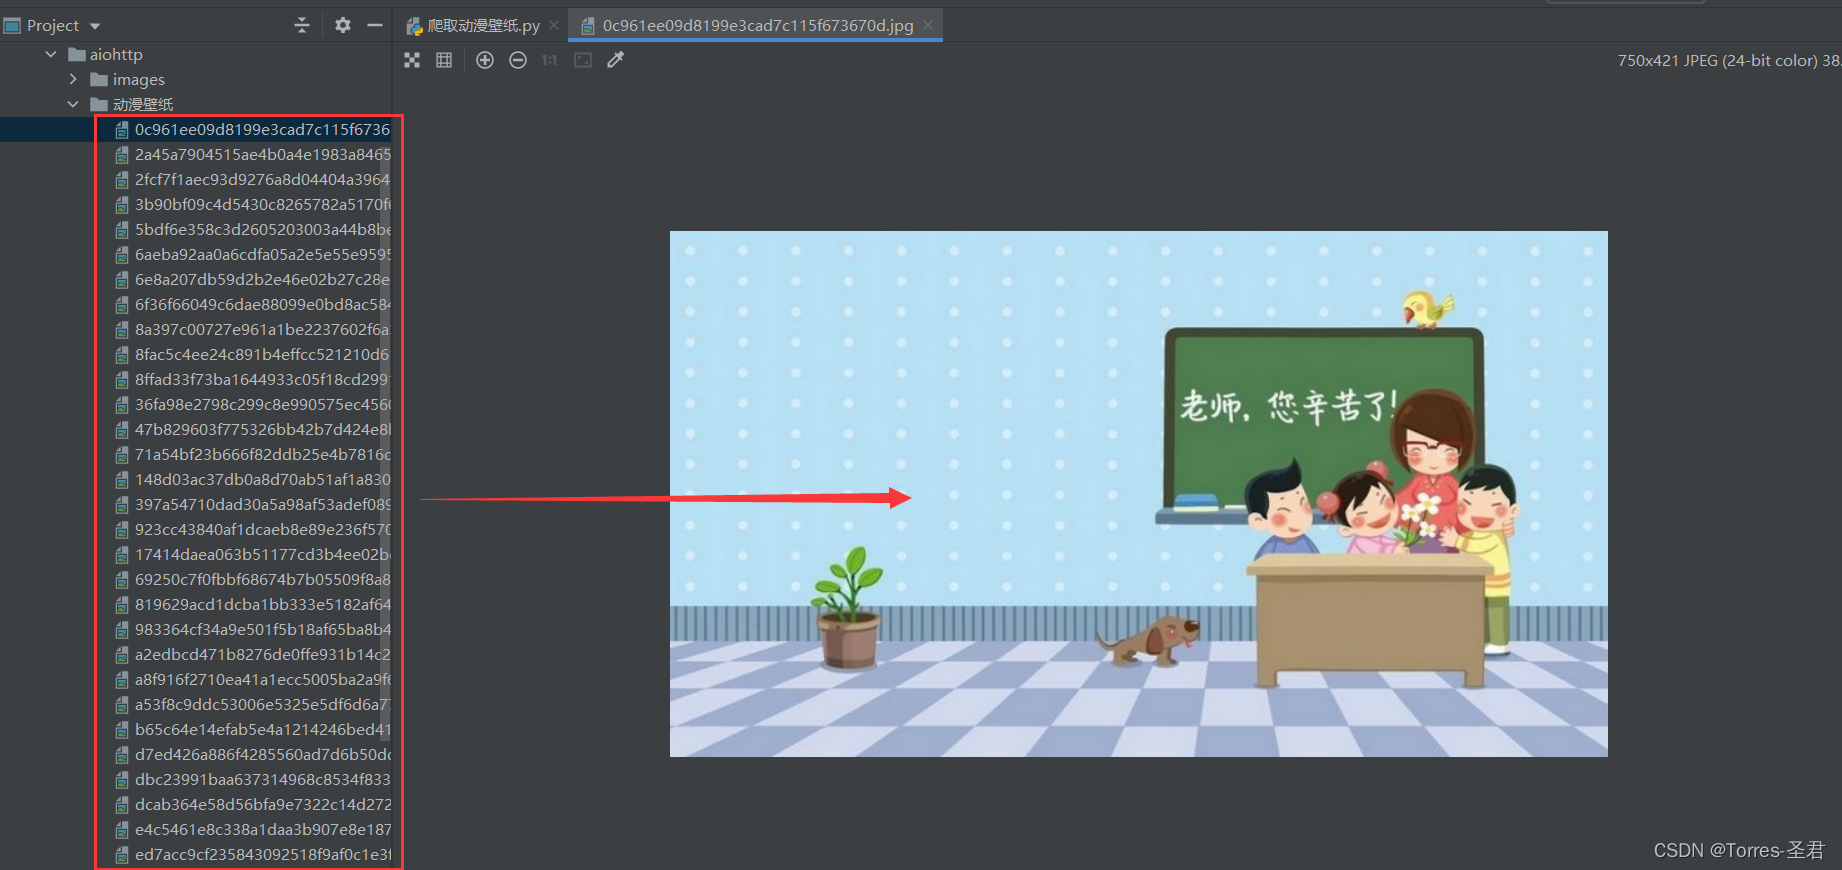
Task: Zoom in on the image
Action: click(x=485, y=60)
